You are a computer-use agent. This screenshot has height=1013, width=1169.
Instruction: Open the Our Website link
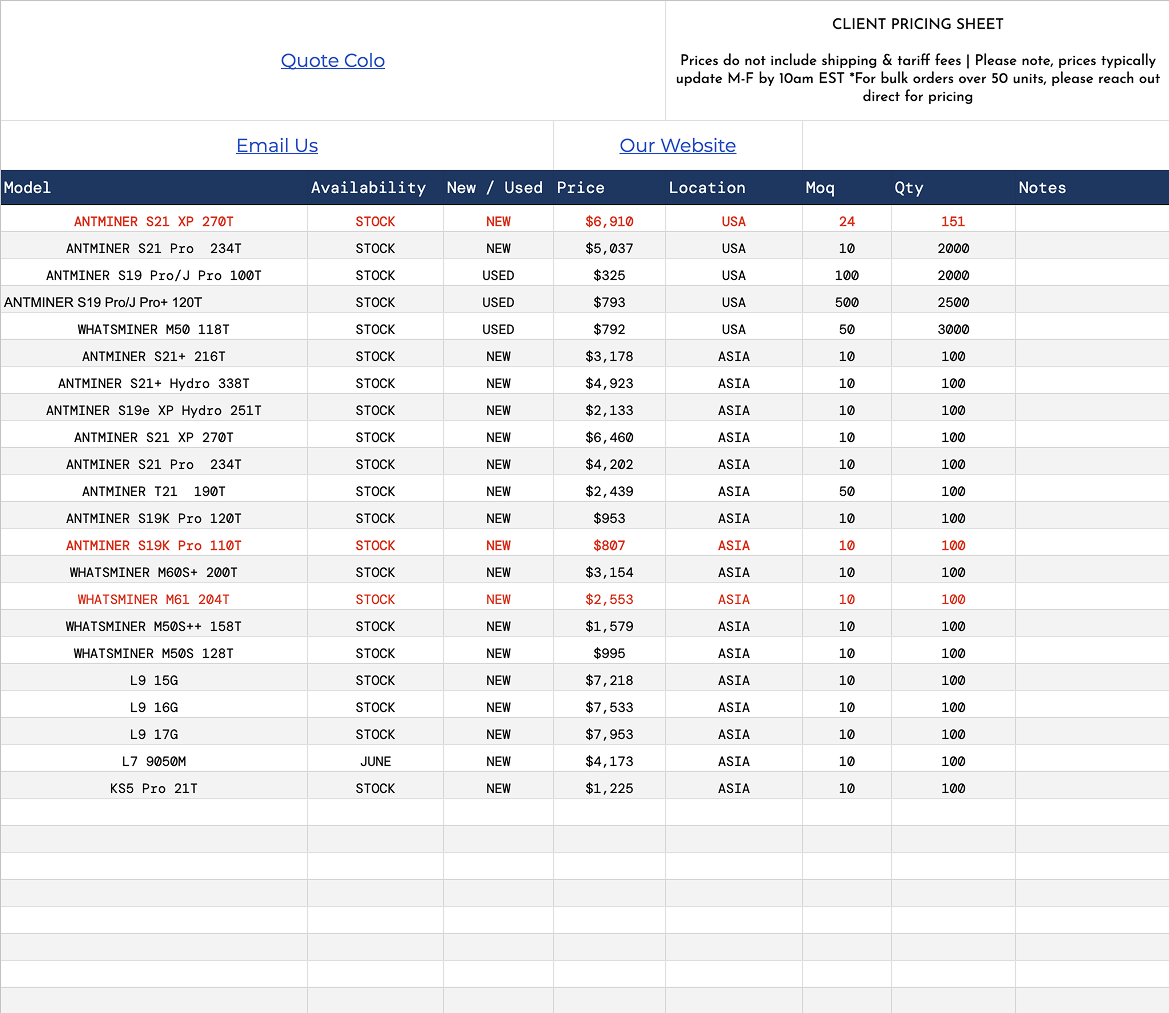coord(677,146)
